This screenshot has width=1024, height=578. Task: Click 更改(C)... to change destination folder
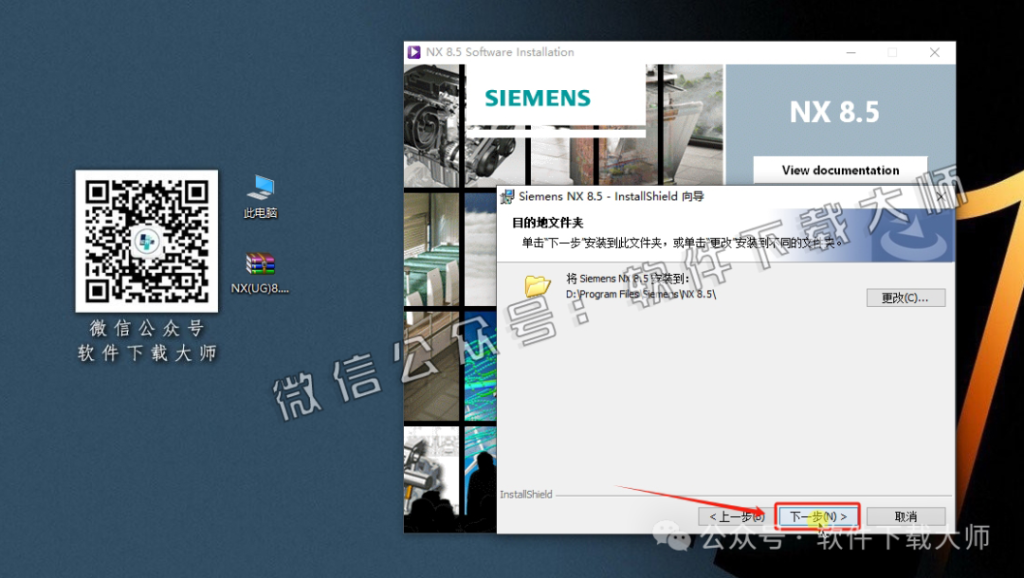[905, 297]
